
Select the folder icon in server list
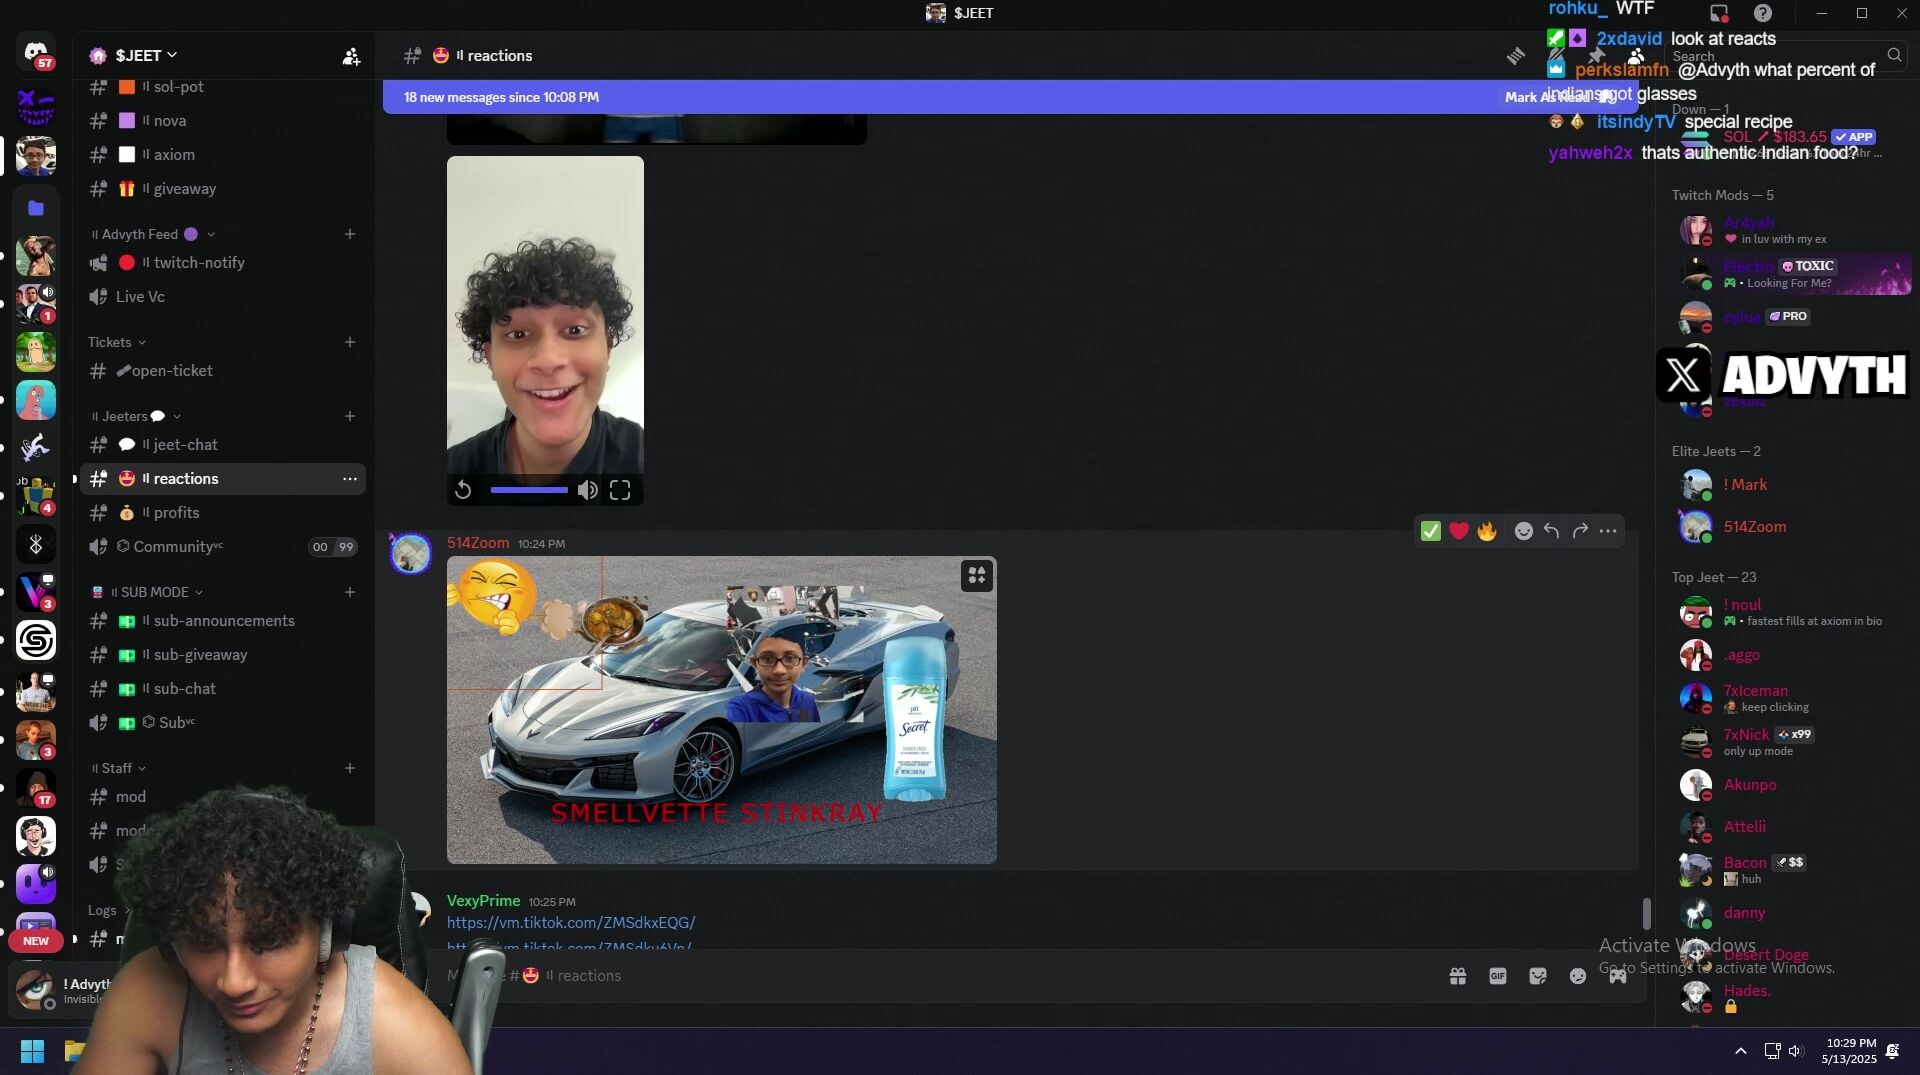(x=36, y=208)
